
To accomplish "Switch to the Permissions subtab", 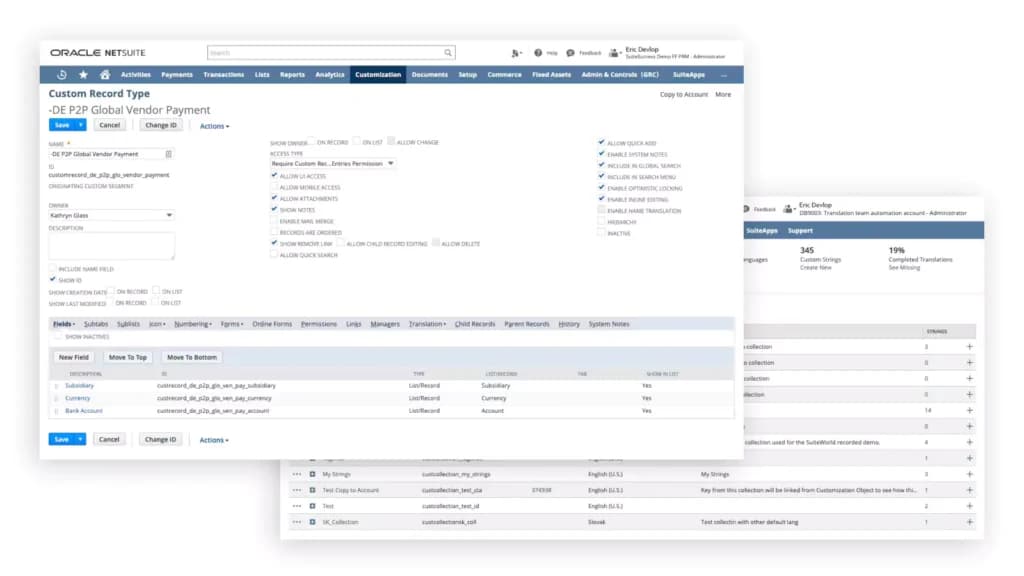I will (x=319, y=324).
